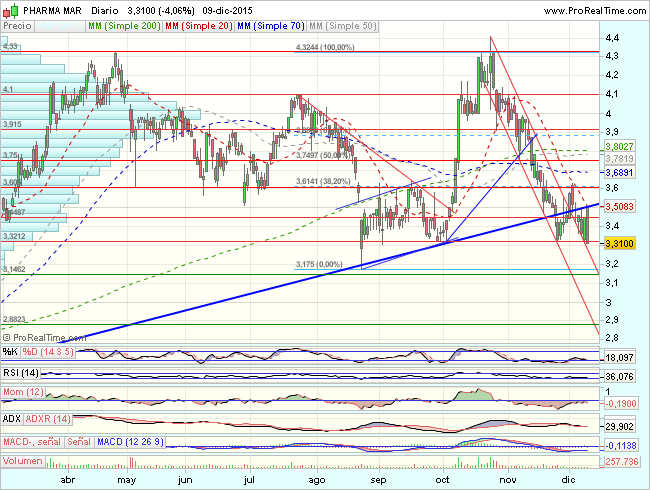
Task: Click the candlestick chart icon beside PHARMA MAR
Action: coord(11,10)
